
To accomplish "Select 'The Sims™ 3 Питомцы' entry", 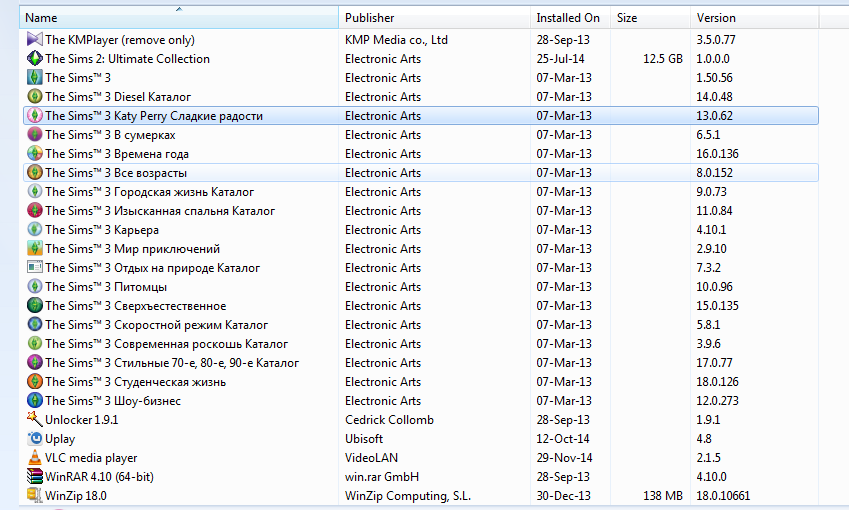I will 106,286.
